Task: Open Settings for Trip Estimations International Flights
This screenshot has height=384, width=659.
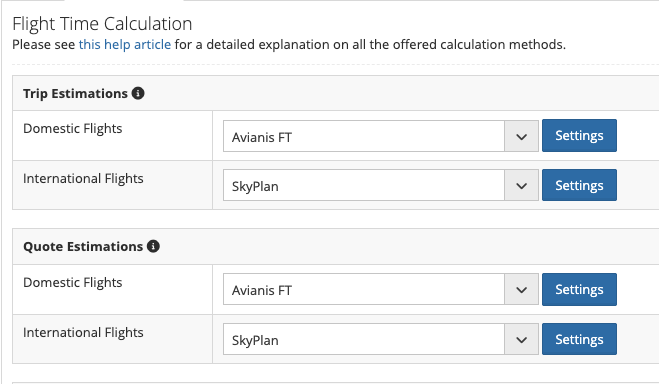Action: tap(579, 185)
